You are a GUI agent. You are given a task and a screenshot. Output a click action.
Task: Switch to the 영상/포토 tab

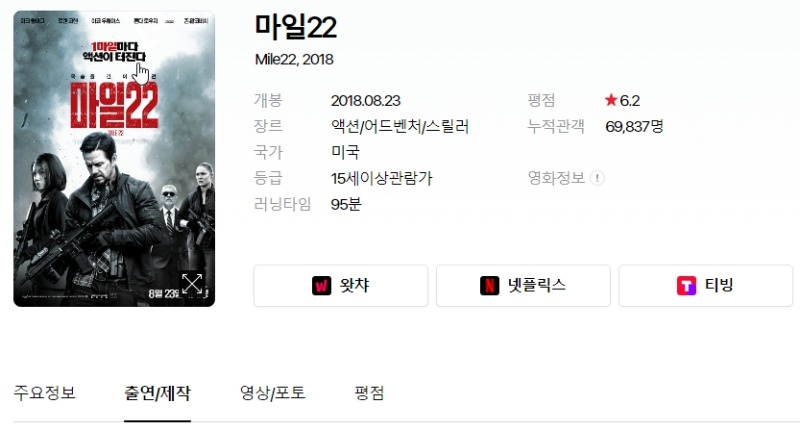(x=272, y=393)
